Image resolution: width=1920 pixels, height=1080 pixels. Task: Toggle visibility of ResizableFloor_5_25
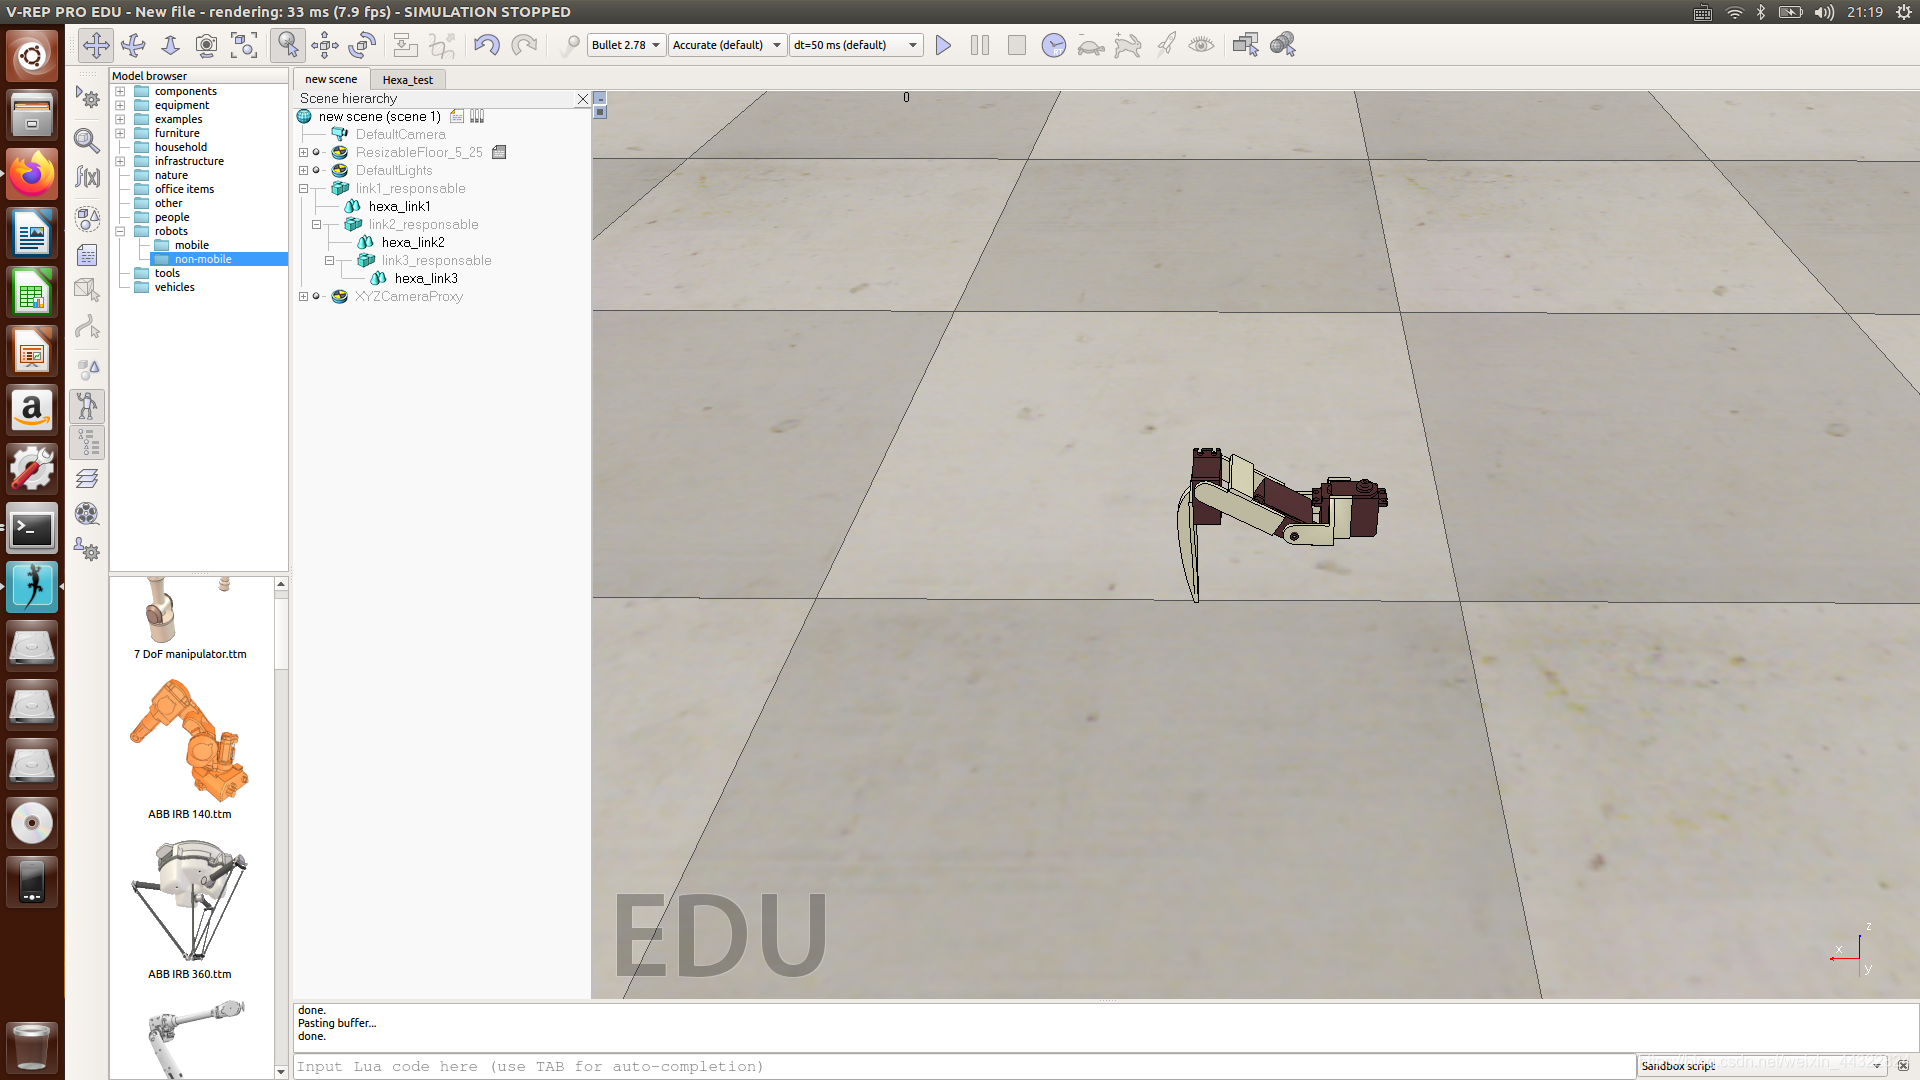click(x=318, y=152)
